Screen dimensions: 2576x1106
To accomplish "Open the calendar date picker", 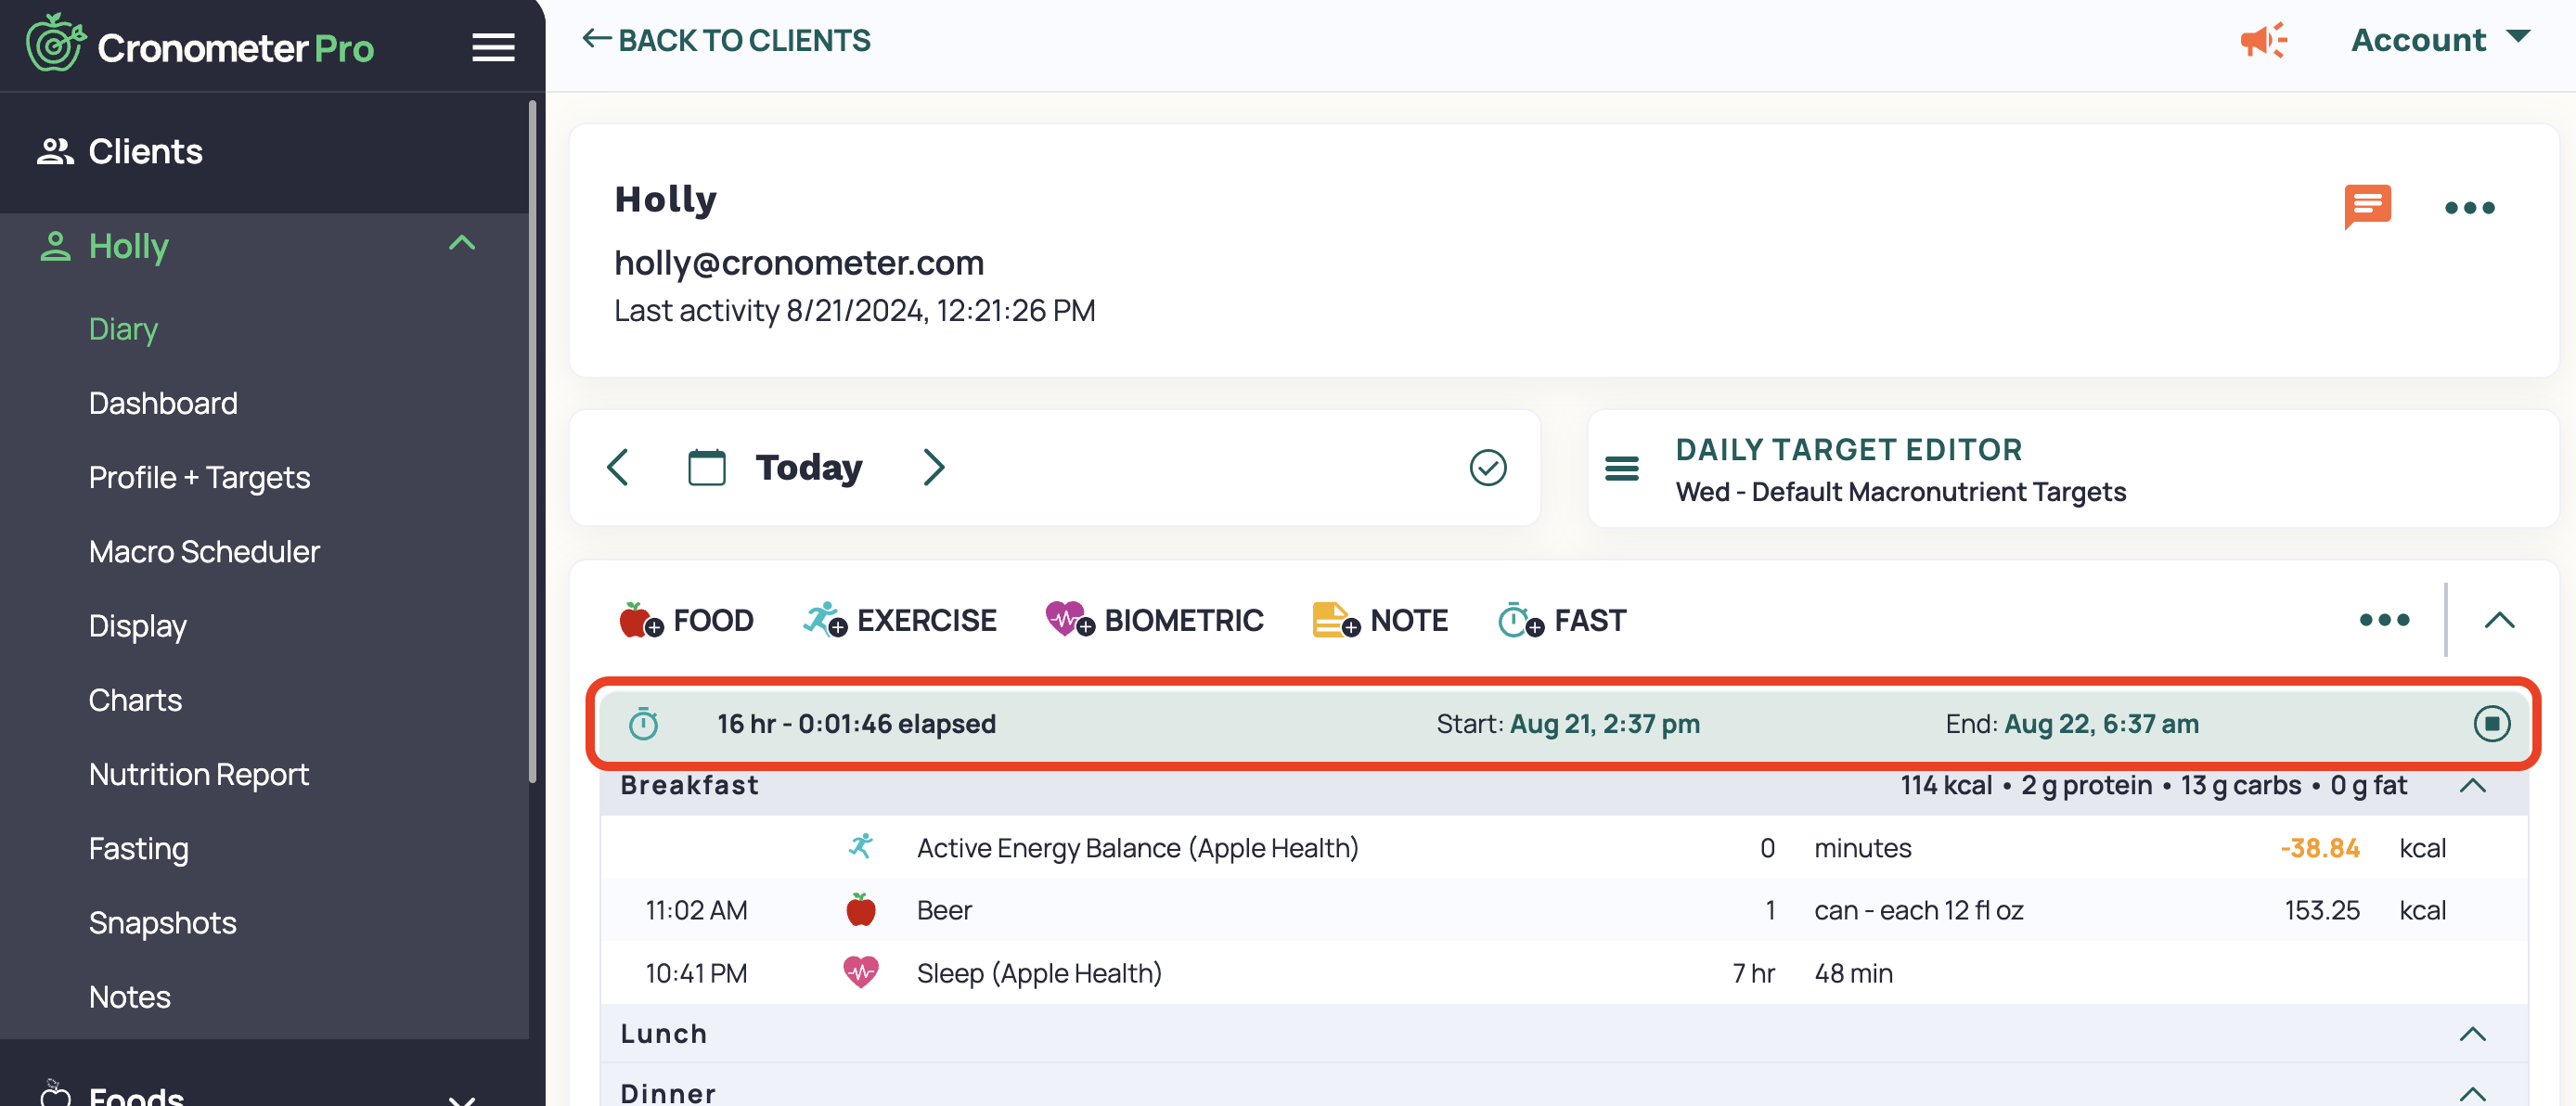I will (707, 466).
